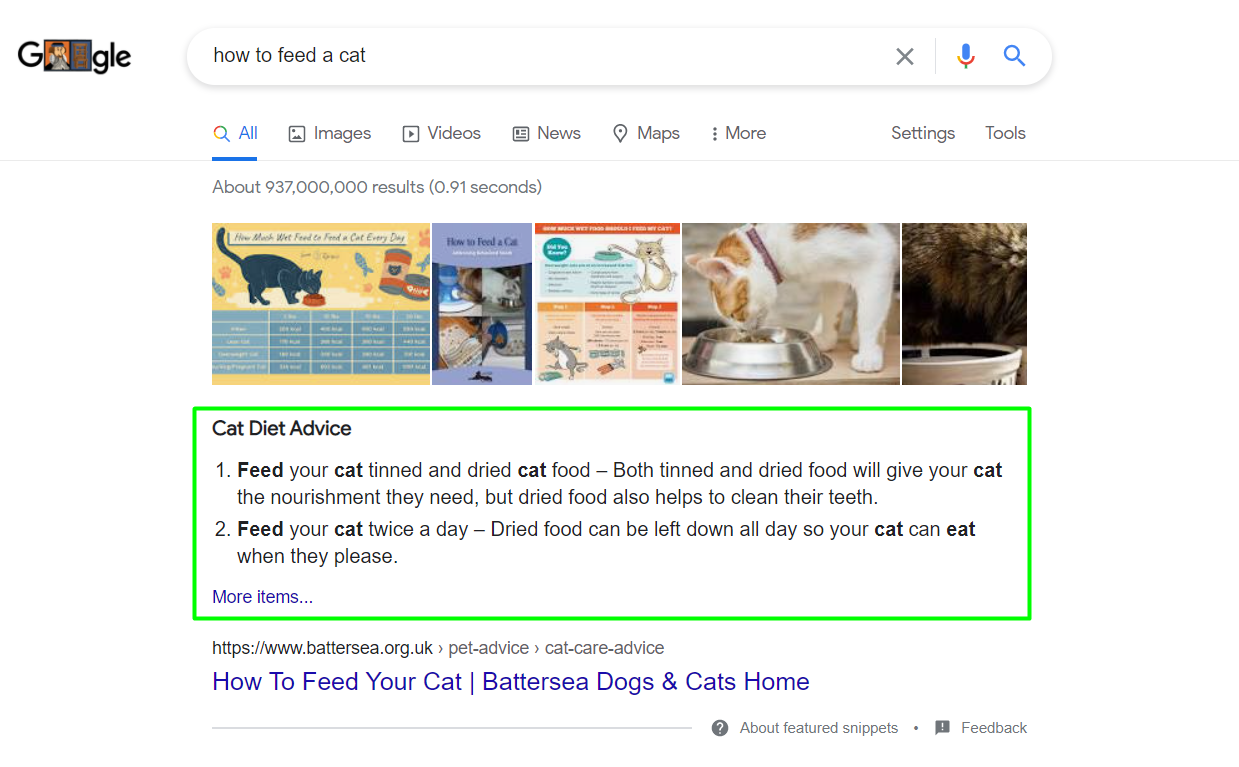Open the cat eating from bowl photo
1239x767 pixels.
pos(790,304)
